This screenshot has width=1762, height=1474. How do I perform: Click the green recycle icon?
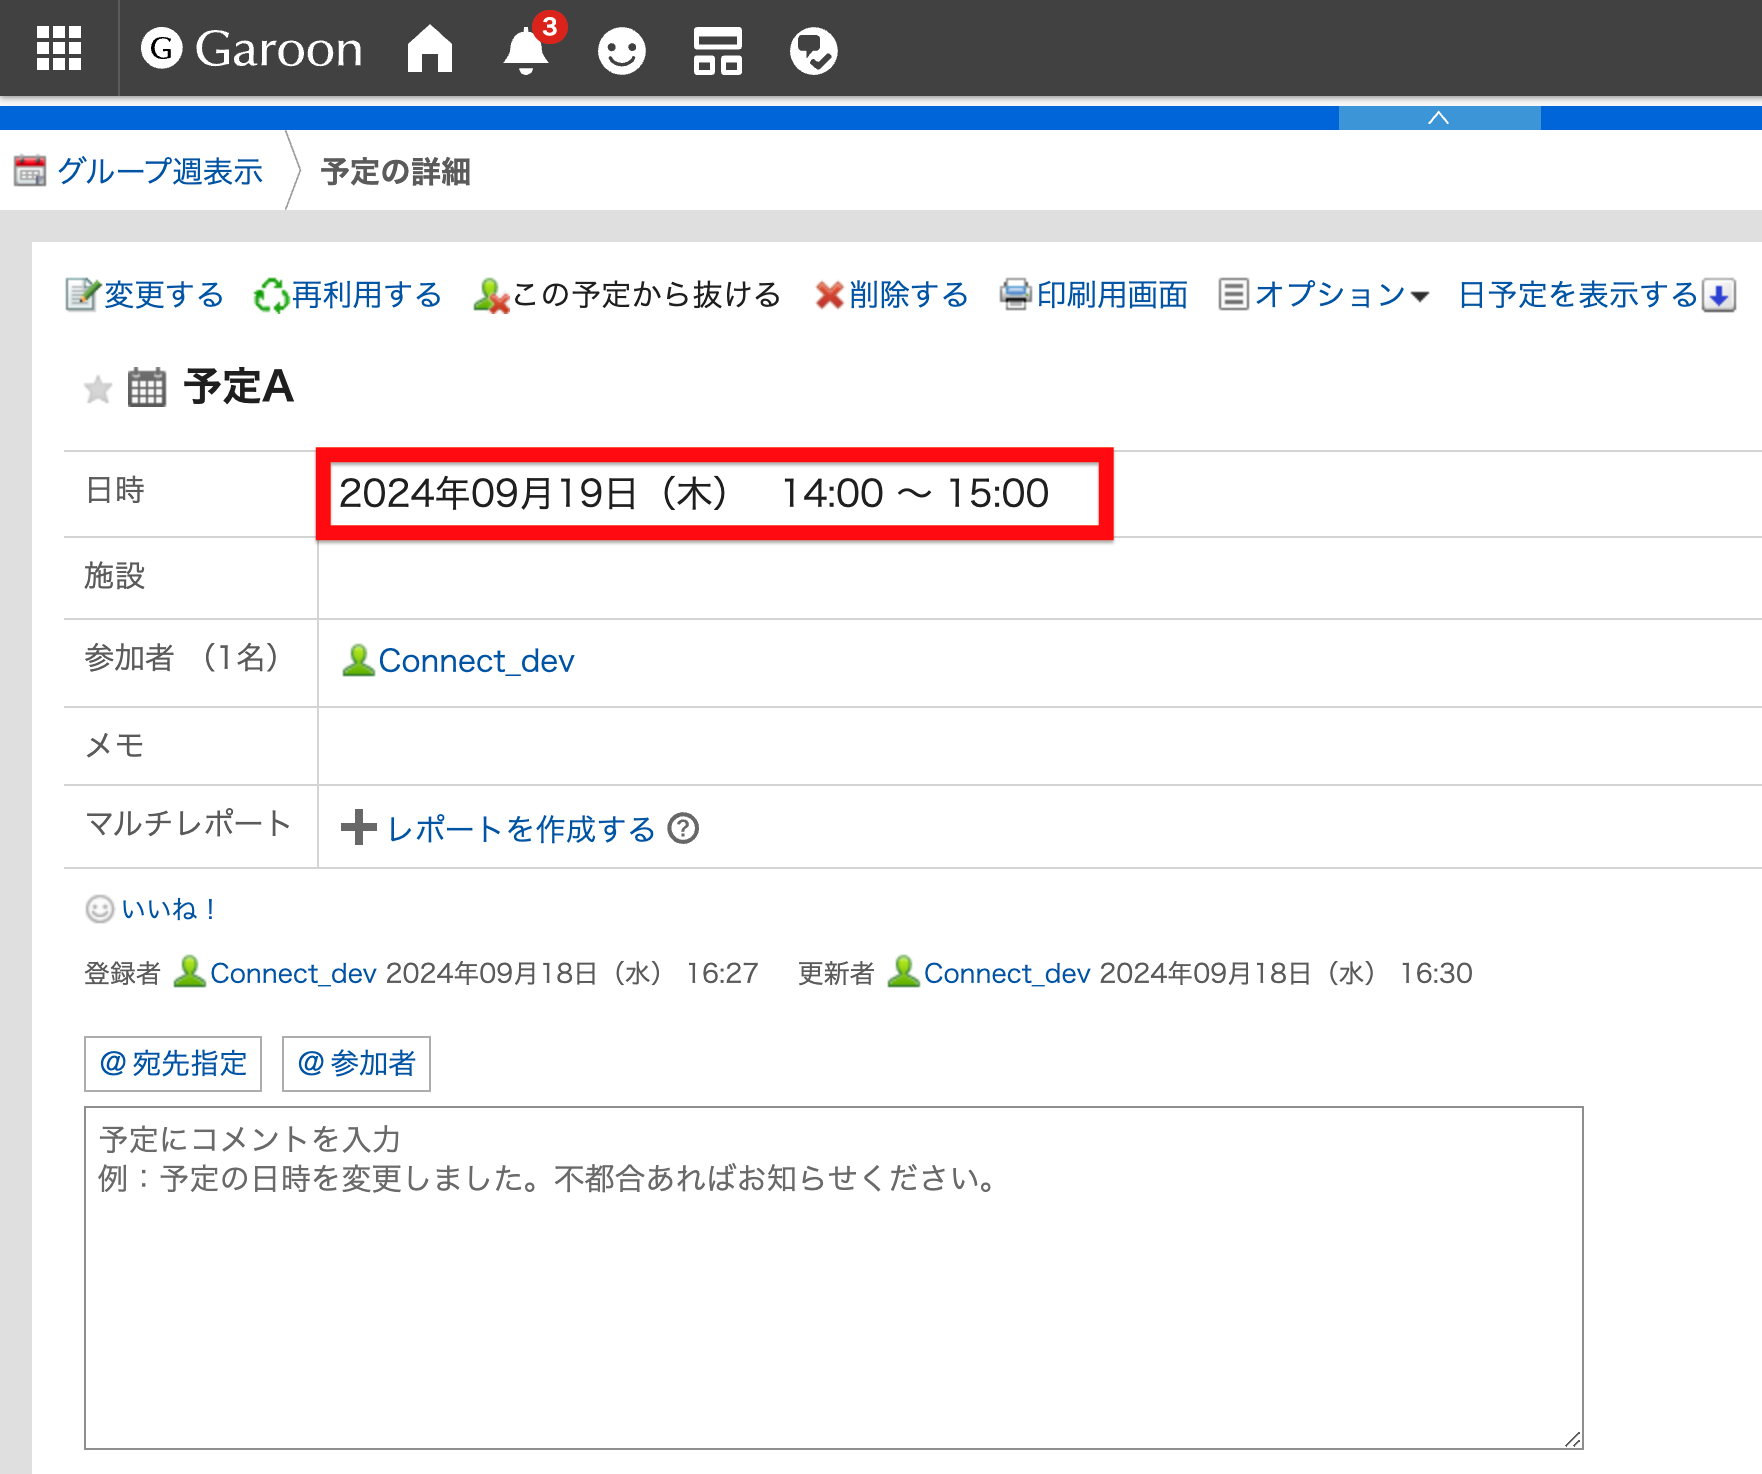coord(271,296)
